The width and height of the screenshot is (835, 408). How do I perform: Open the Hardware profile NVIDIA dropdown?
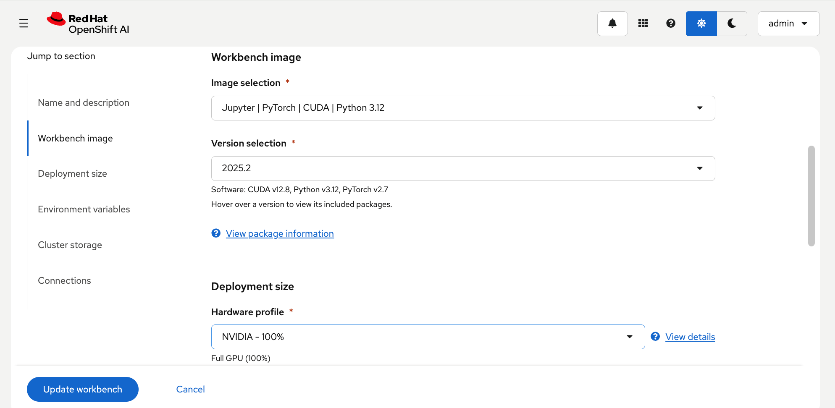[x=428, y=337]
